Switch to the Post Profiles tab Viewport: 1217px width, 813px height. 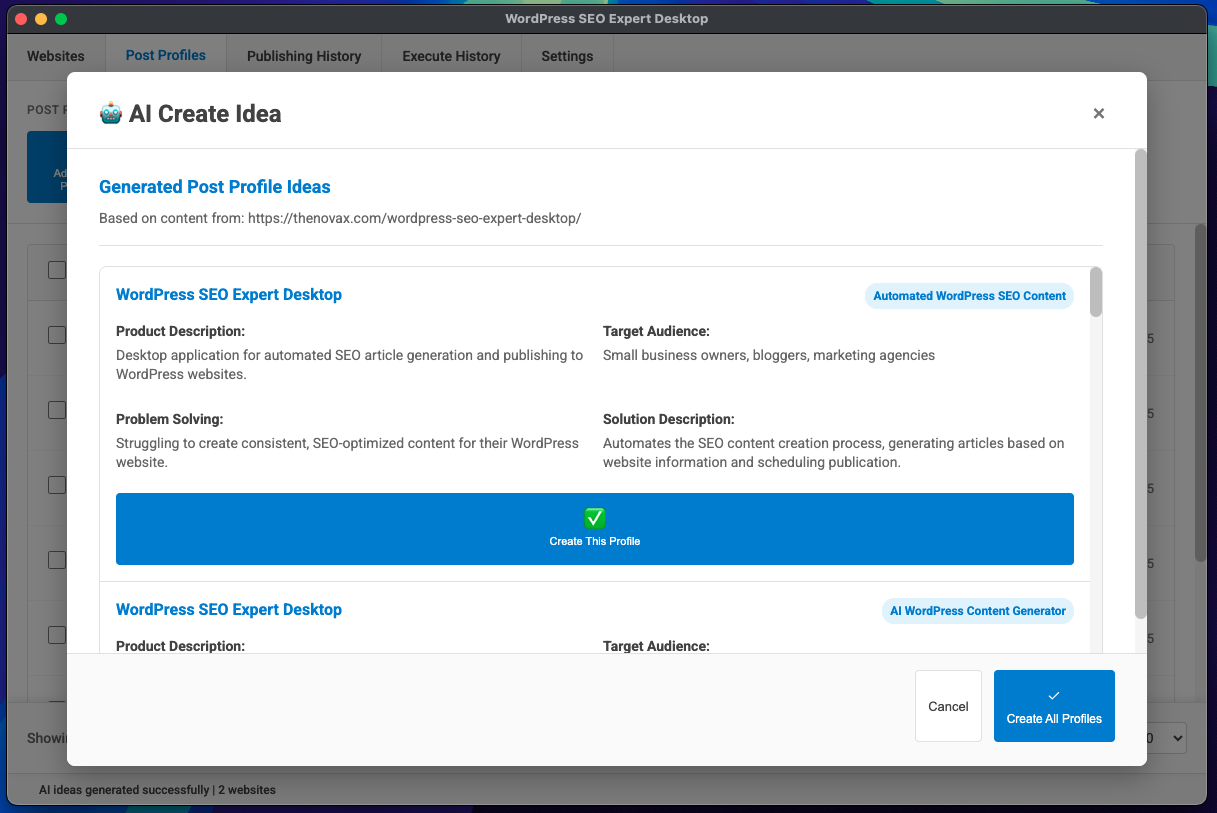pos(166,56)
